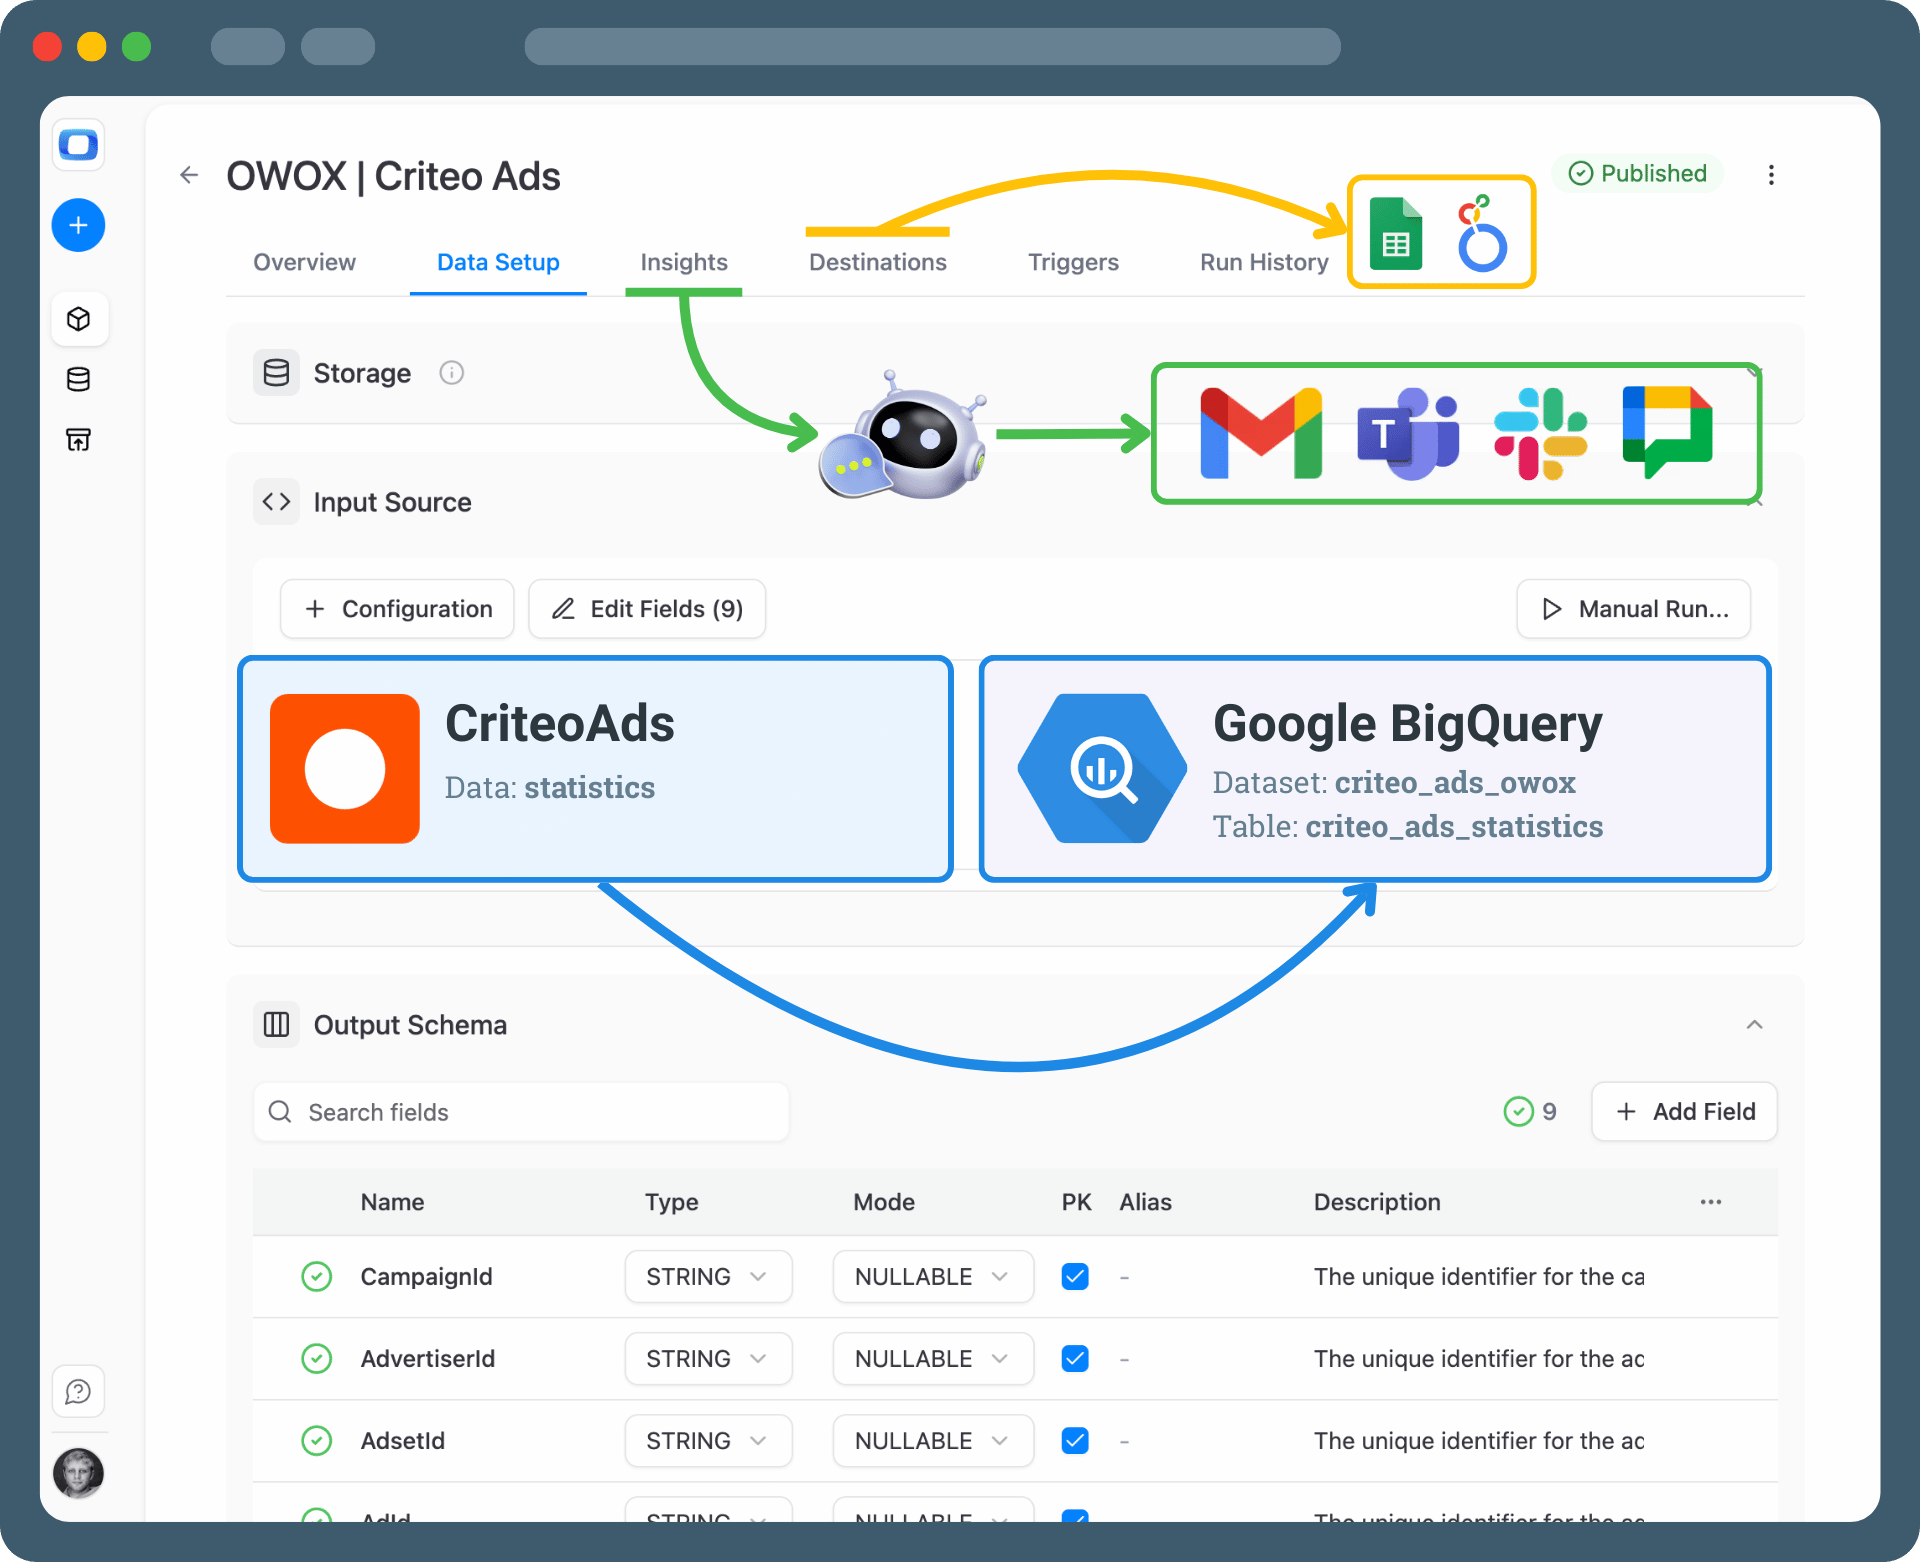This screenshot has height=1562, width=1920.
Task: Open the user avatar at sidebar bottom
Action: coord(78,1472)
